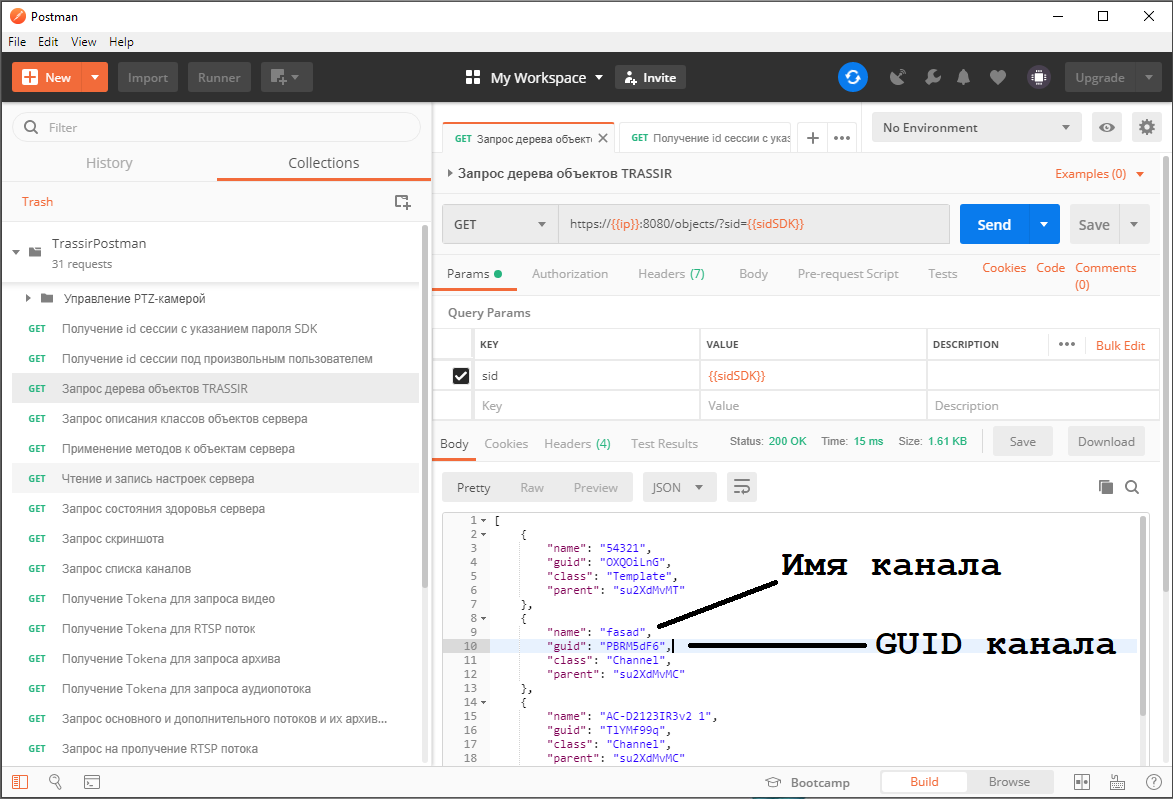This screenshot has width=1173, height=799.
Task: Click the Send button
Action: tap(994, 224)
